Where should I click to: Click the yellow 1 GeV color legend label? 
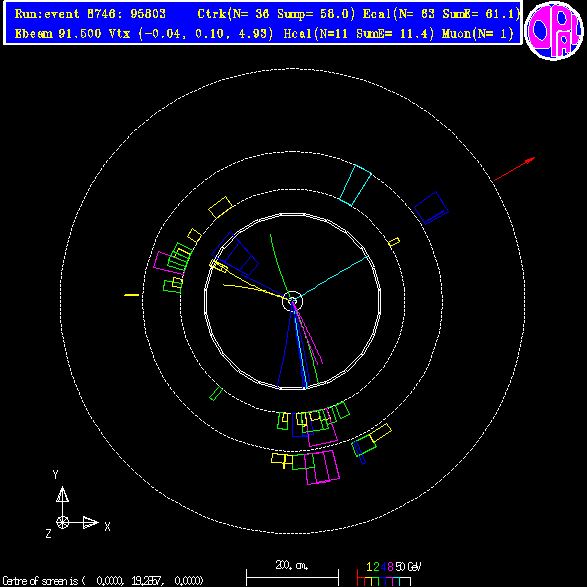[x=369, y=567]
